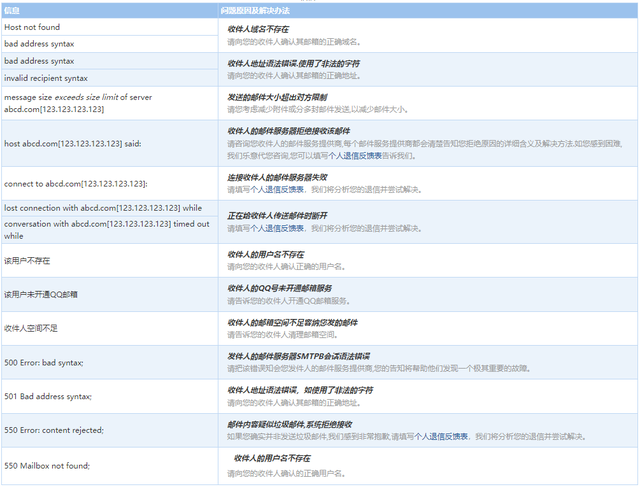640x487 pixels.
Task: Click the '550 Mailbox not found;' cell
Action: [x=47, y=465]
